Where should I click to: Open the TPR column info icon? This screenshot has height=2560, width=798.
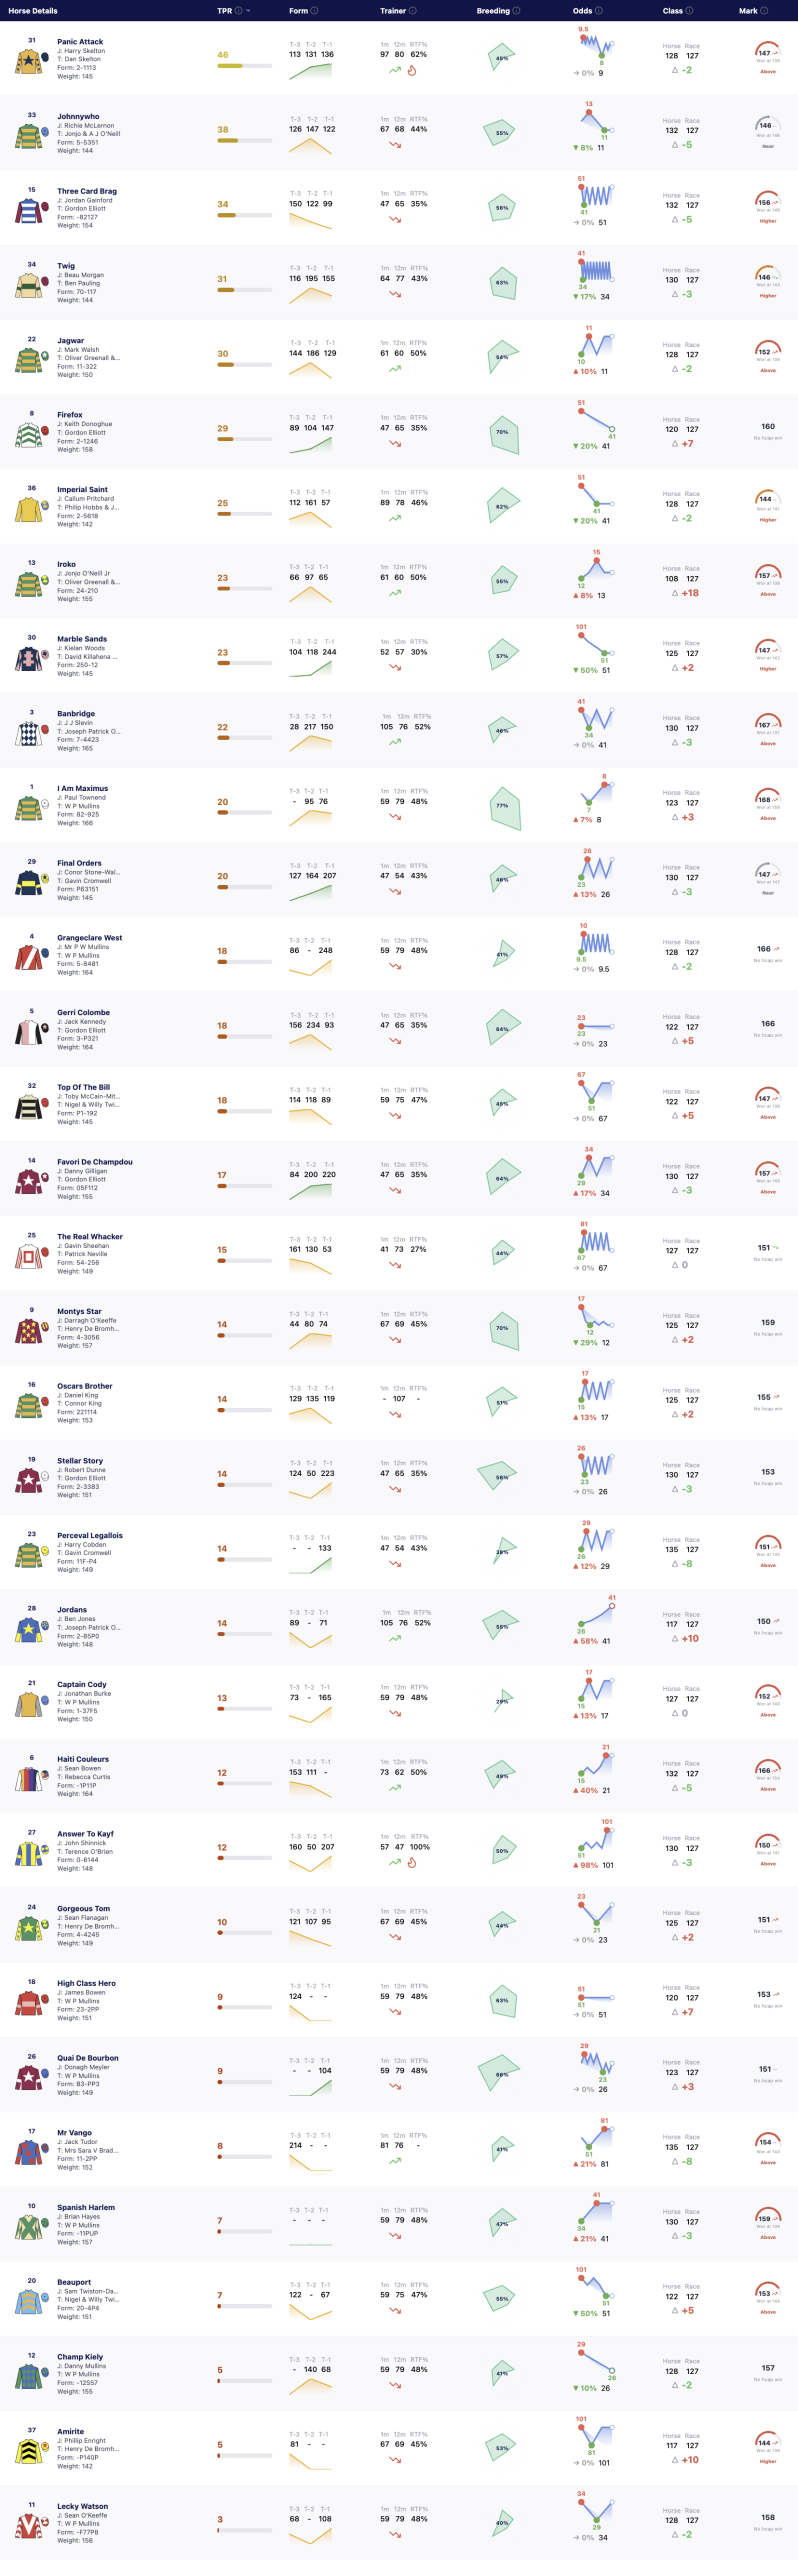pos(237,11)
